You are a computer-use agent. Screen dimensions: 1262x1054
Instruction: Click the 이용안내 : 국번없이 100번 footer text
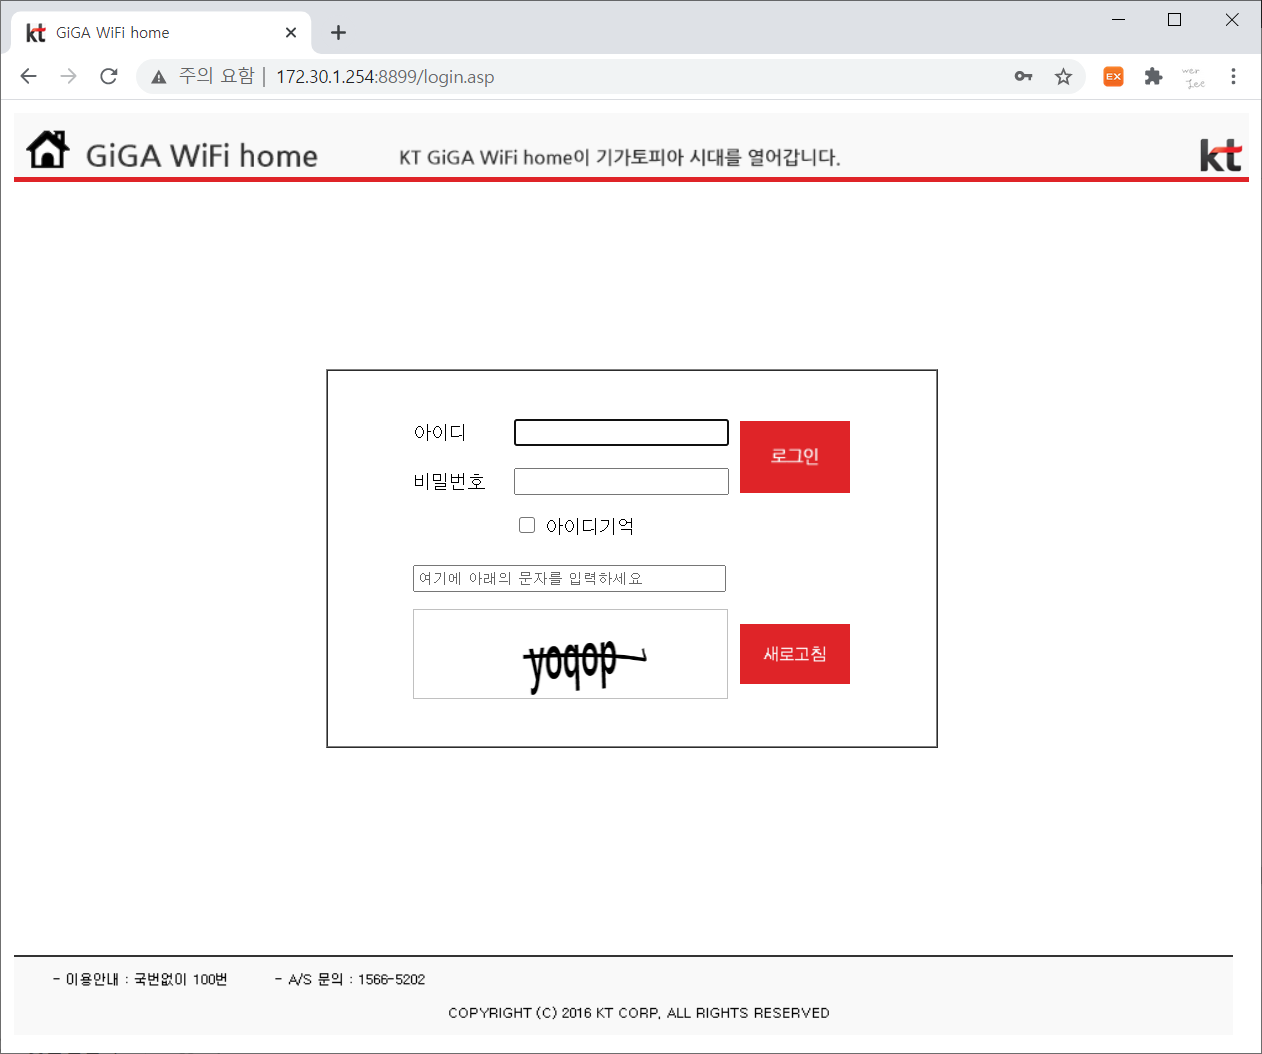point(140,979)
